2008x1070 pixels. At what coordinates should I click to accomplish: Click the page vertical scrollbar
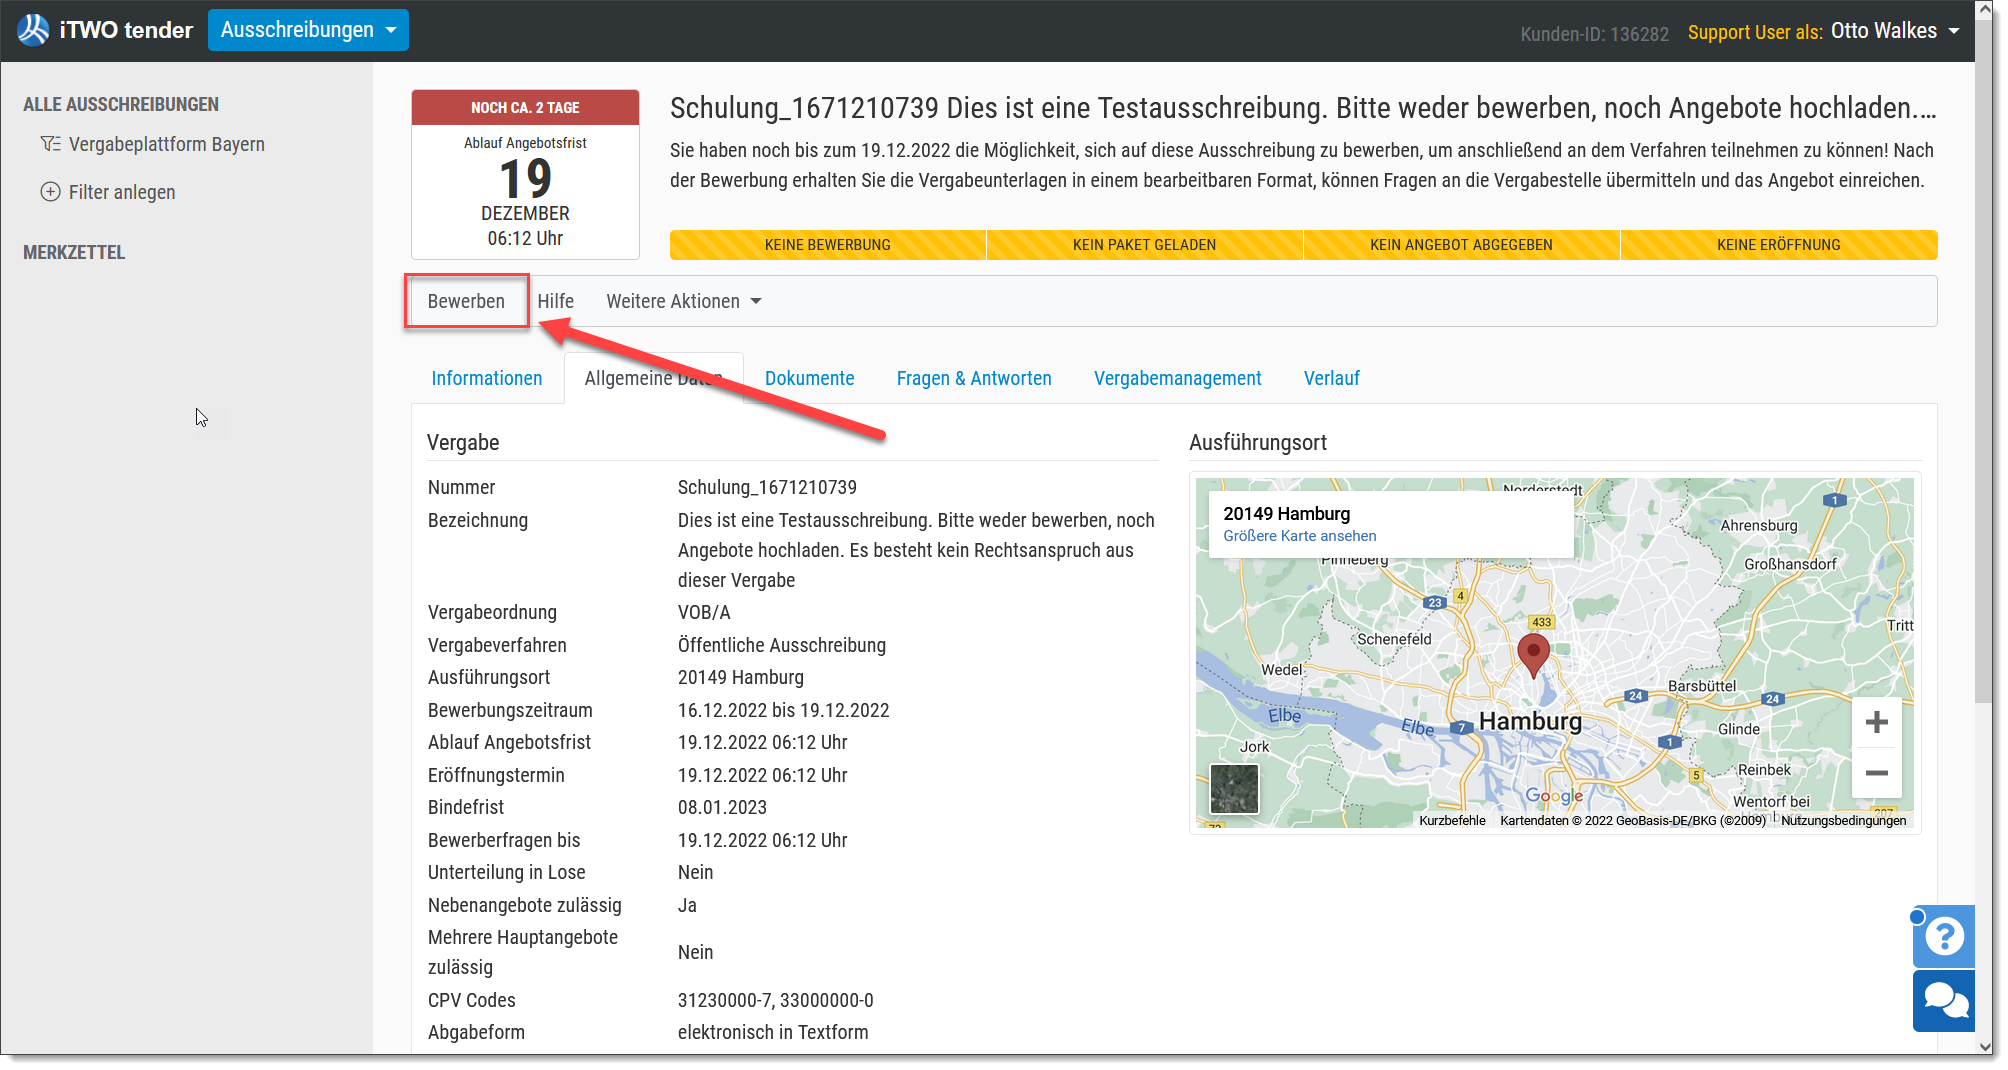coord(1985,360)
